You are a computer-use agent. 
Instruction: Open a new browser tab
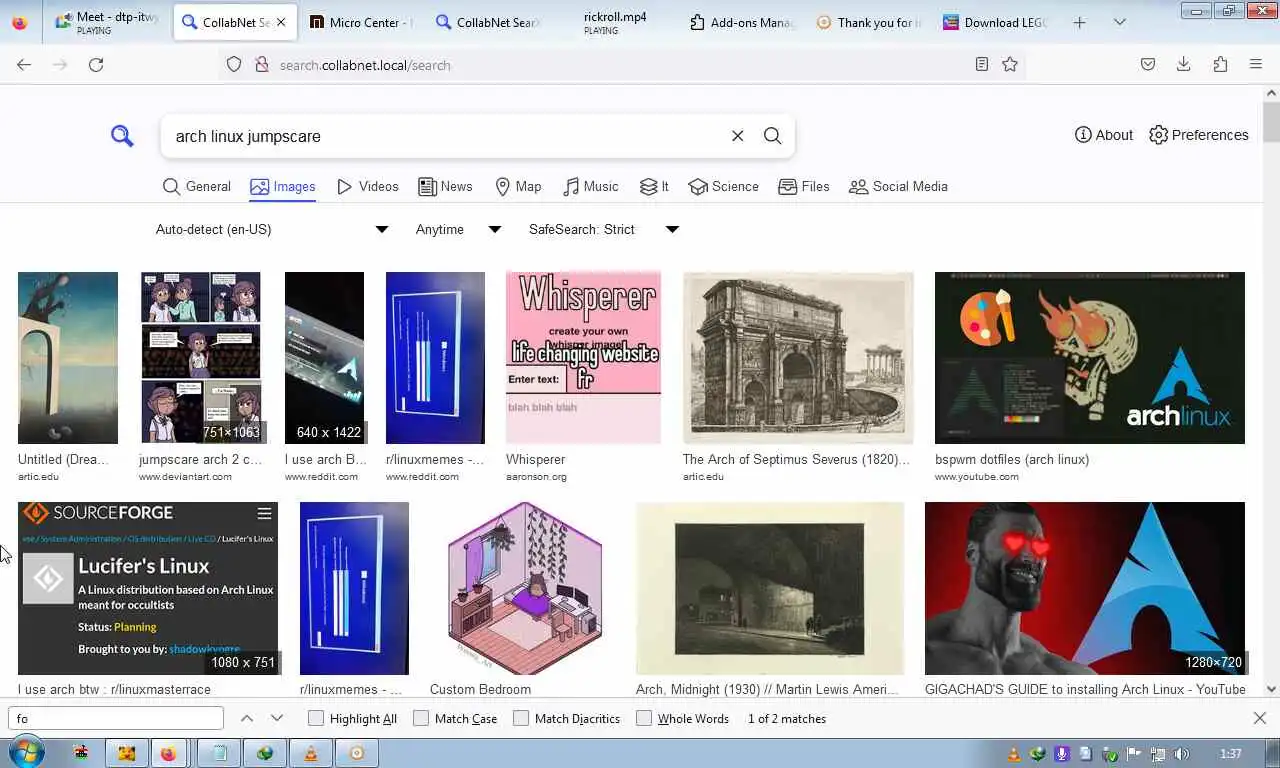tap(1079, 22)
